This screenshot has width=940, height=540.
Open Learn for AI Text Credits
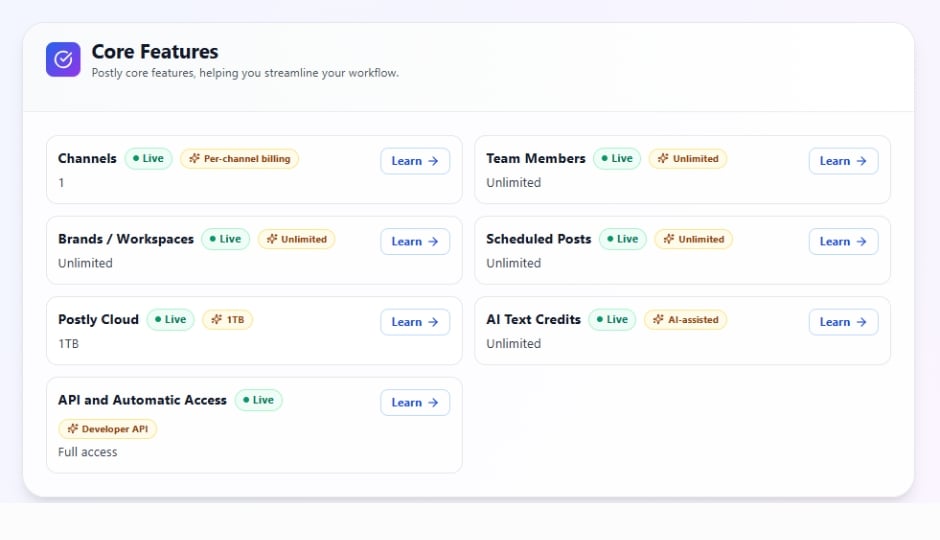click(x=843, y=322)
